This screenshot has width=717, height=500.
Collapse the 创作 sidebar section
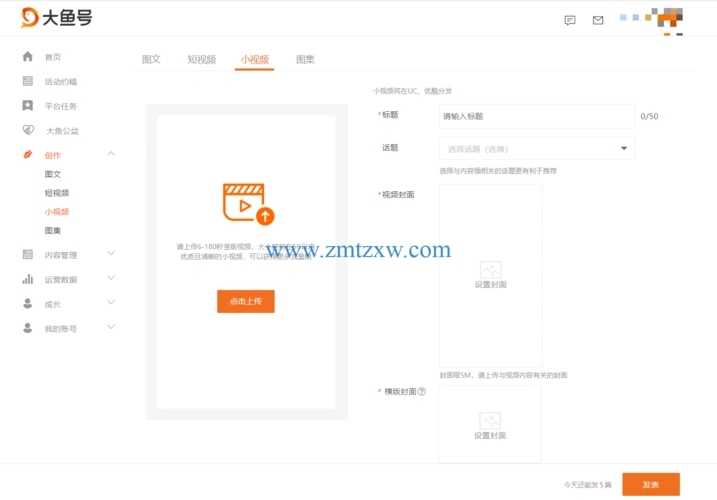pos(111,154)
